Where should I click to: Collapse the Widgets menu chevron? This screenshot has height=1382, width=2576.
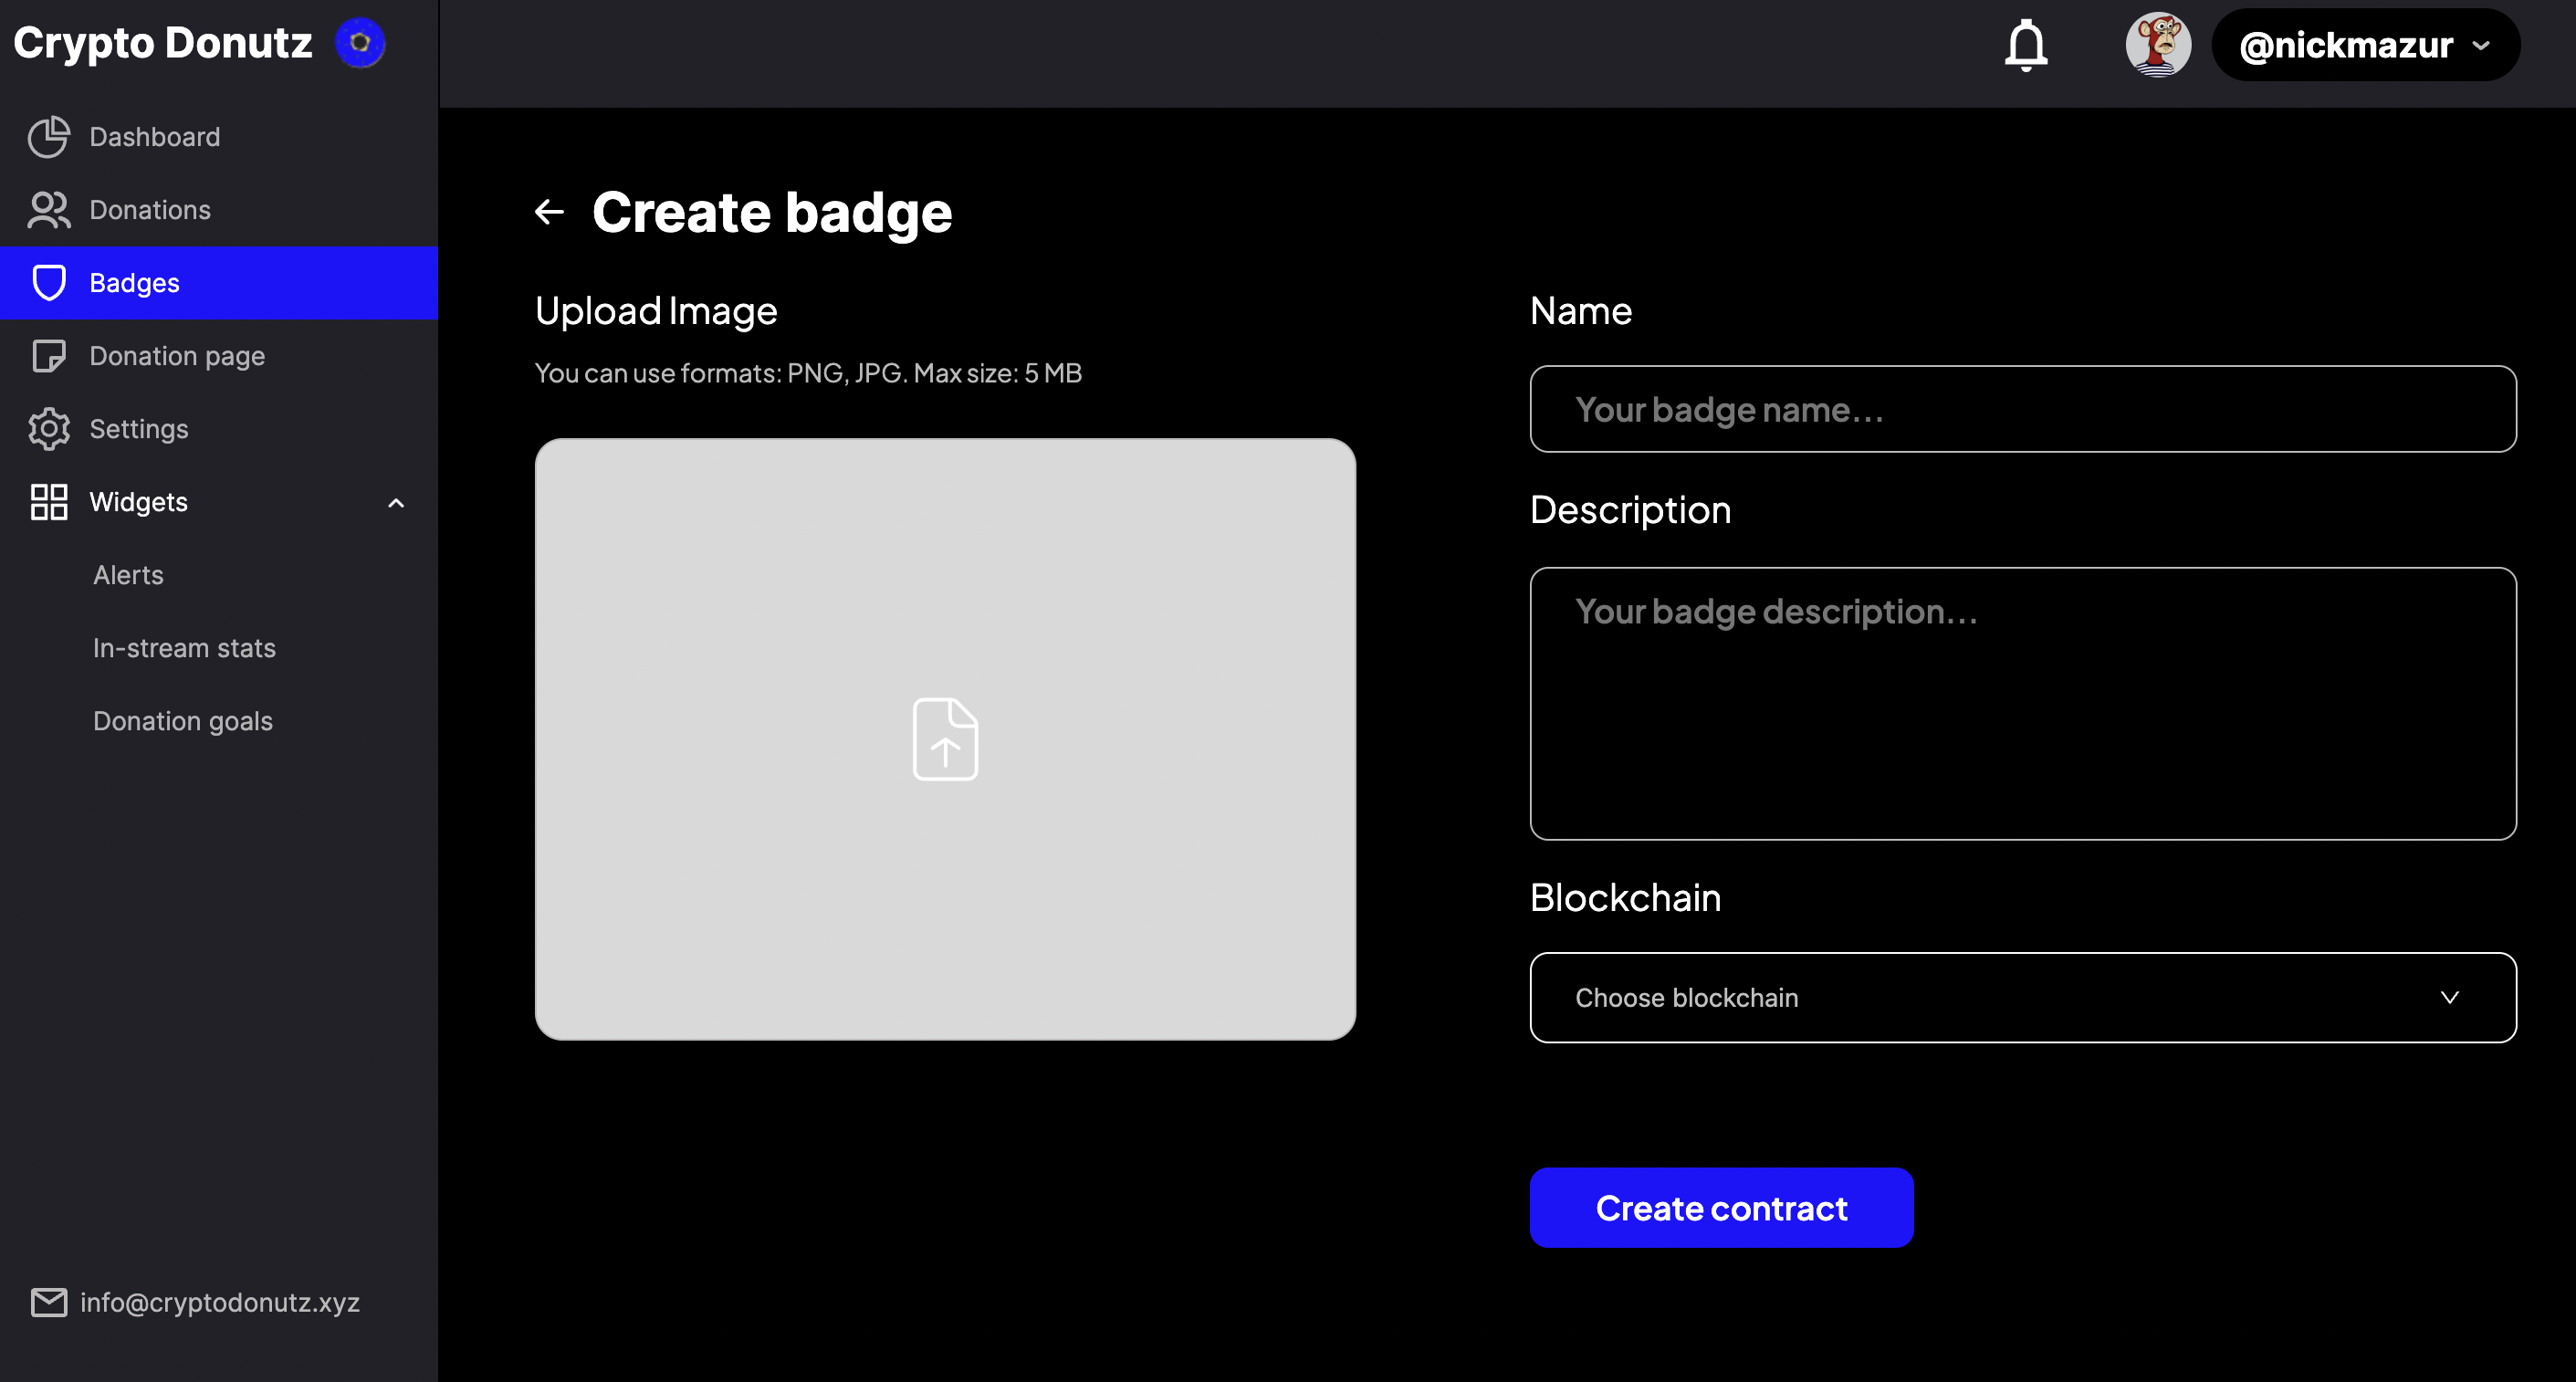tap(396, 503)
